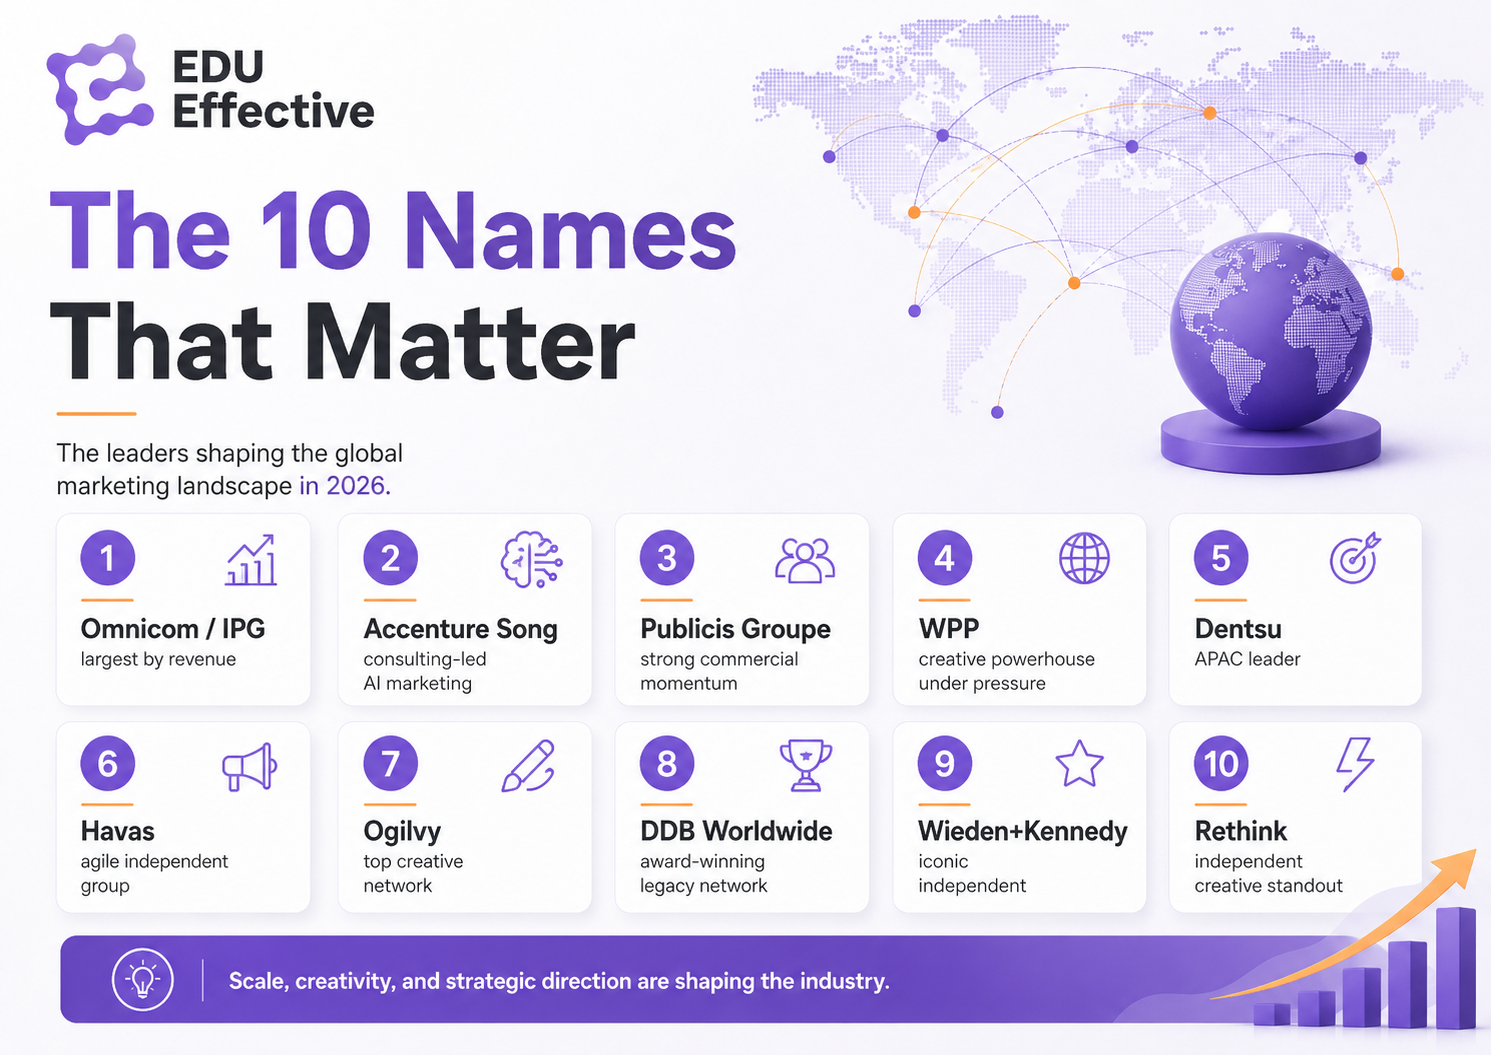Click the target icon on the Dentsu card
Image resolution: width=1491 pixels, height=1055 pixels.
tap(1355, 558)
